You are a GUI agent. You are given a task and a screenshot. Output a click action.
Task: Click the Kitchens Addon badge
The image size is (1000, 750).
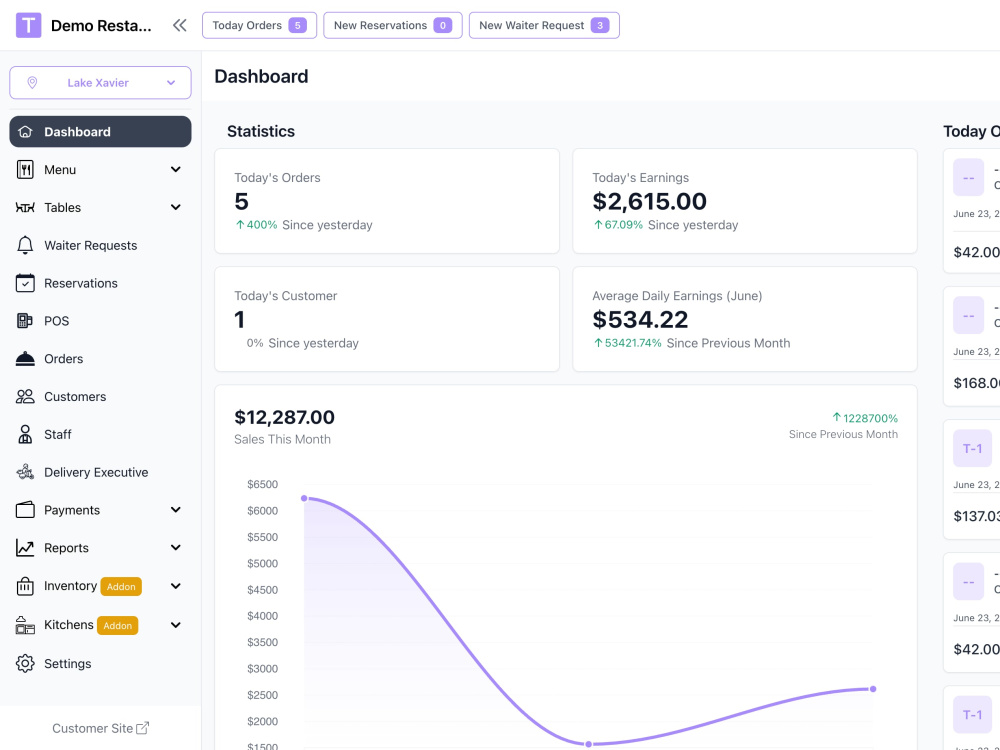pyautogui.click(x=117, y=626)
